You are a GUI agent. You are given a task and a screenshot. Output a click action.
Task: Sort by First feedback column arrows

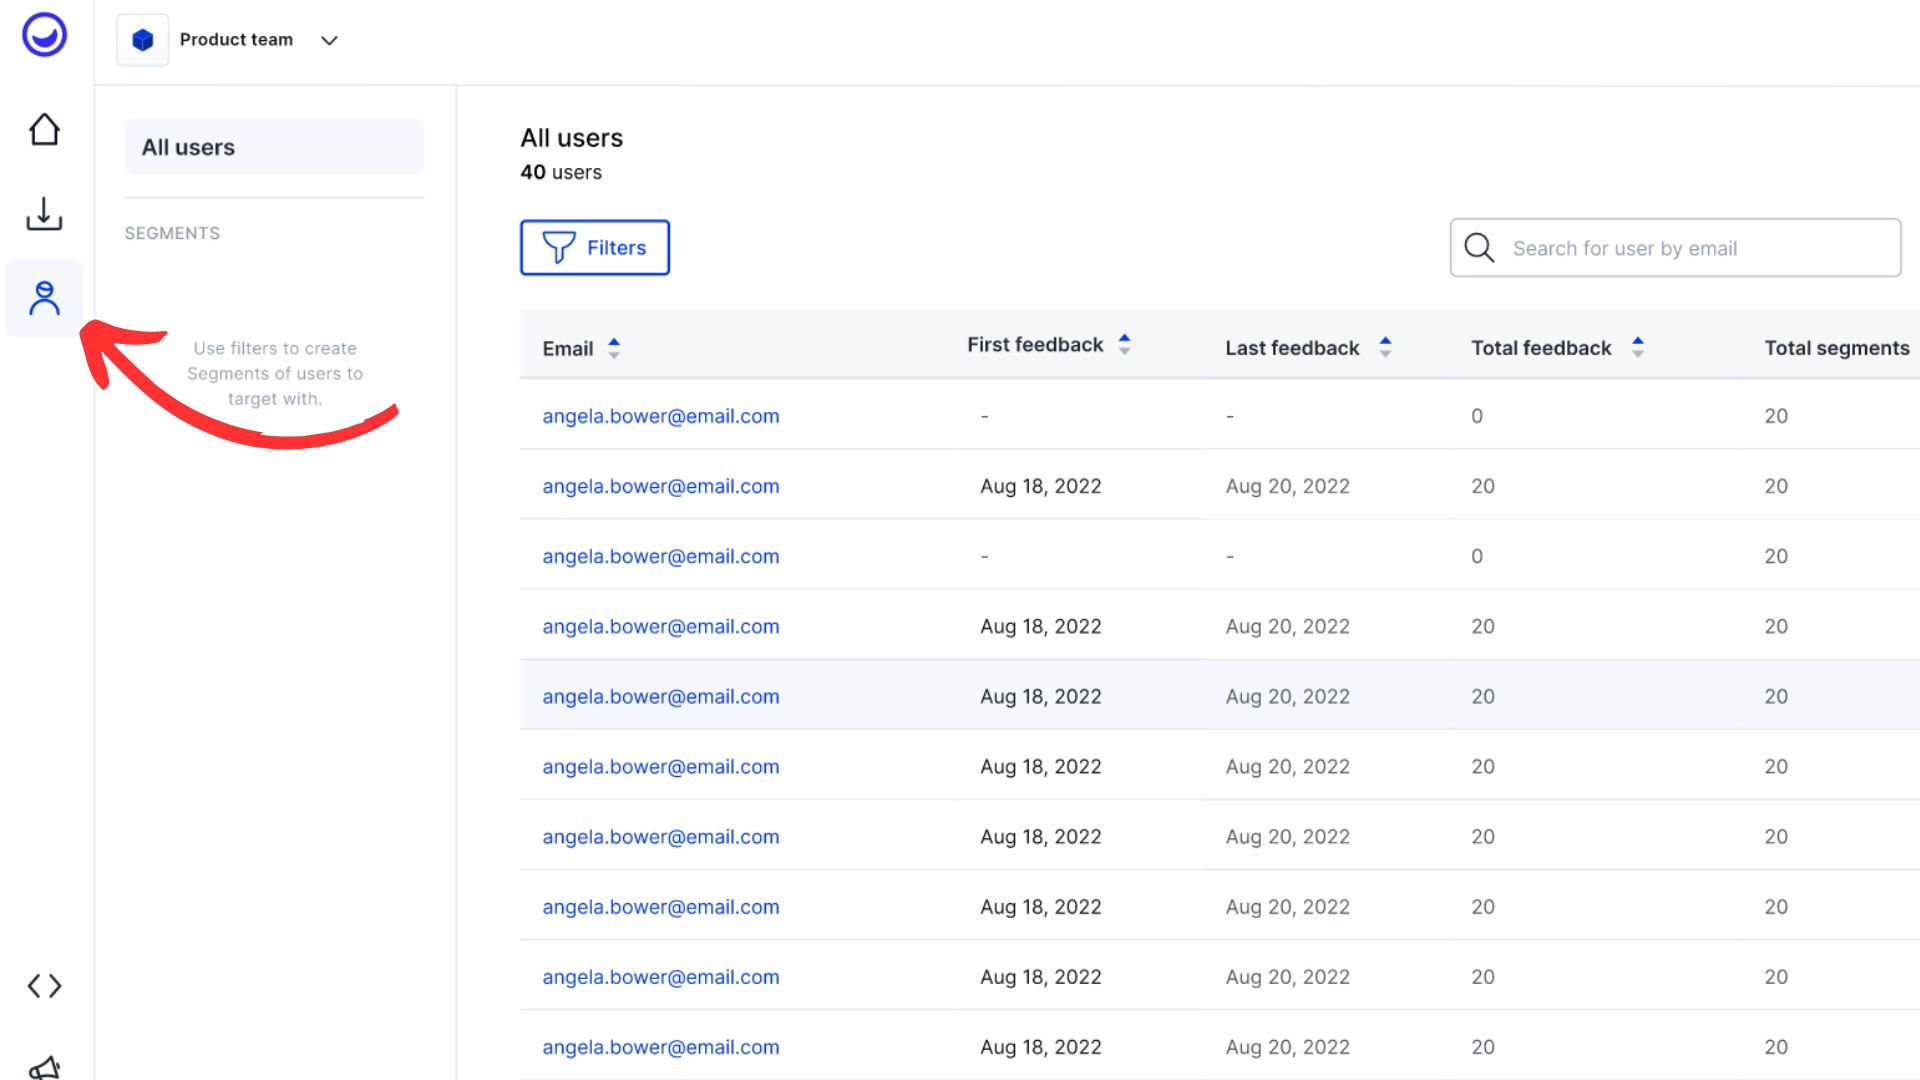tap(1124, 344)
